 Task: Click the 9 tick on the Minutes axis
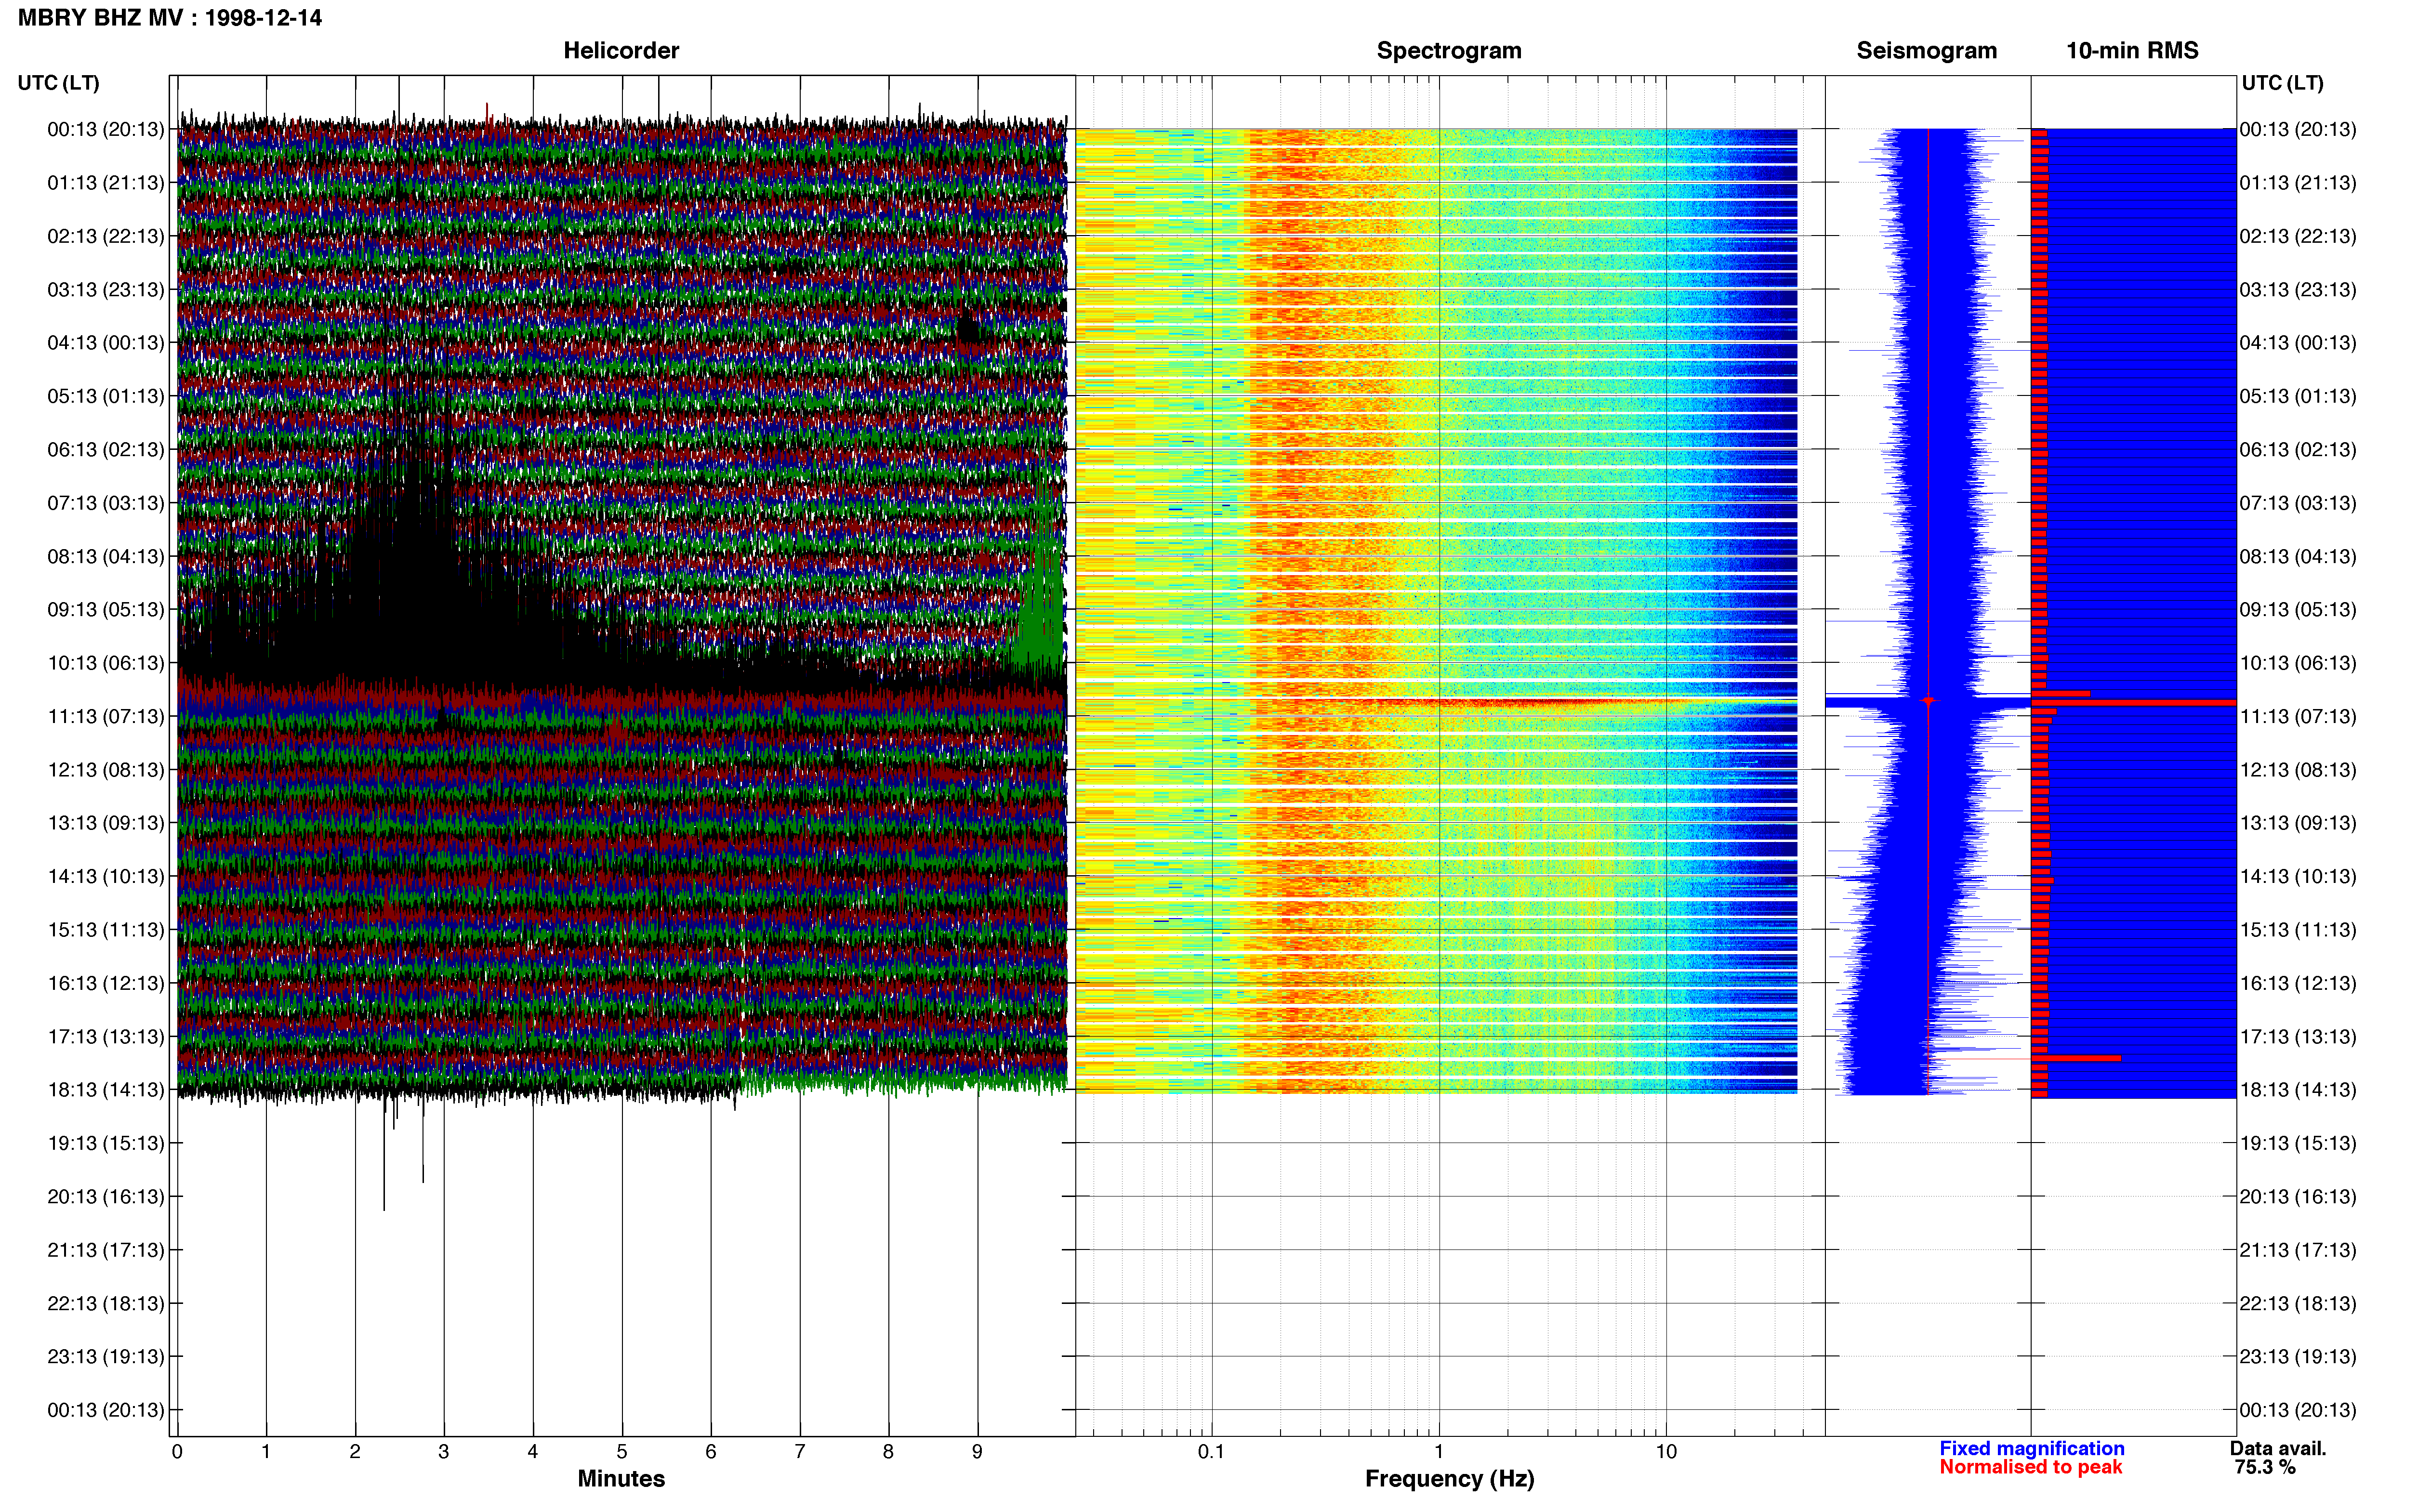977,1451
